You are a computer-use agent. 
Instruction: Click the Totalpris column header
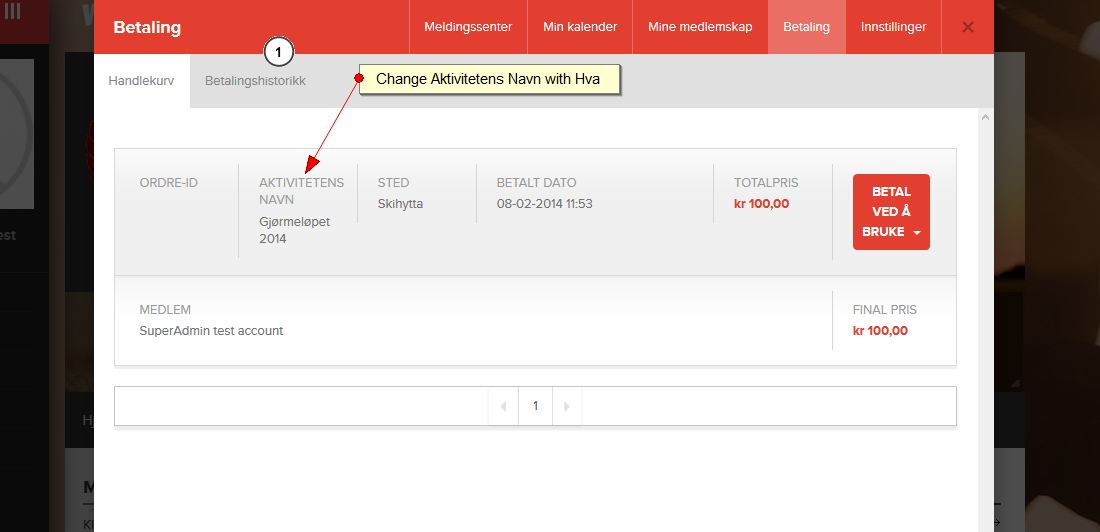(x=766, y=183)
